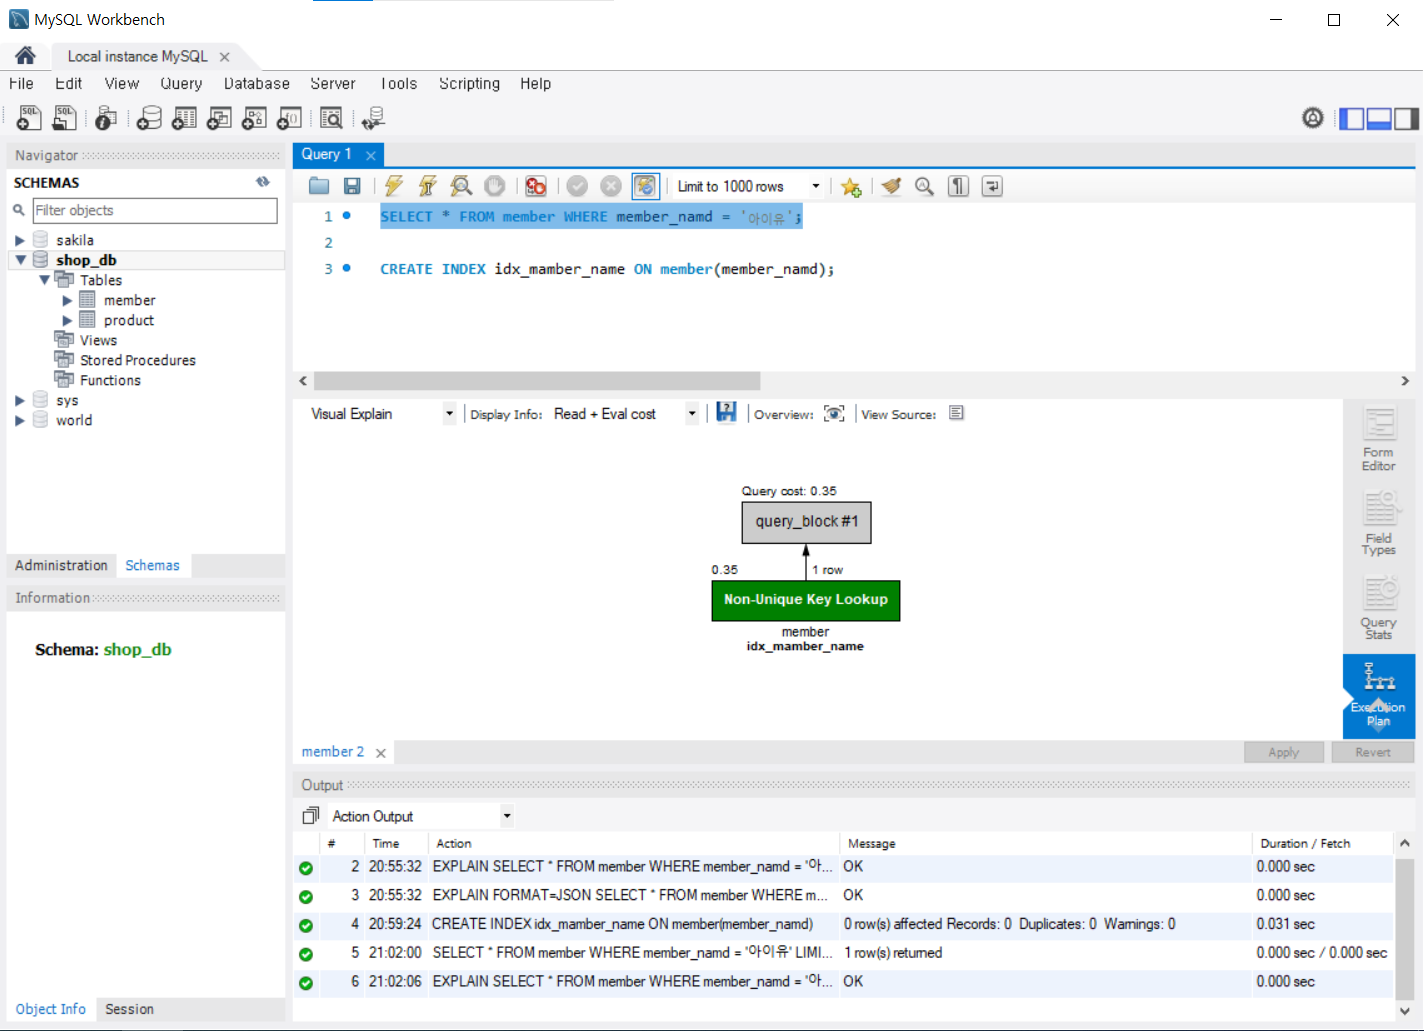Create new table toolbar icon
1424x1031 pixels.
coord(184,118)
